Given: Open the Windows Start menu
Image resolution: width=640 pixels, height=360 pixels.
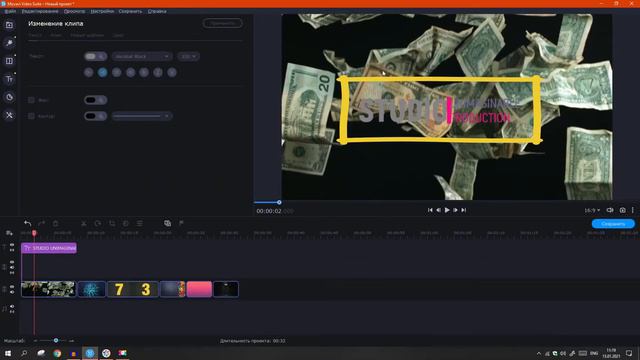Looking at the screenshot, I should pyautogui.click(x=8, y=353).
